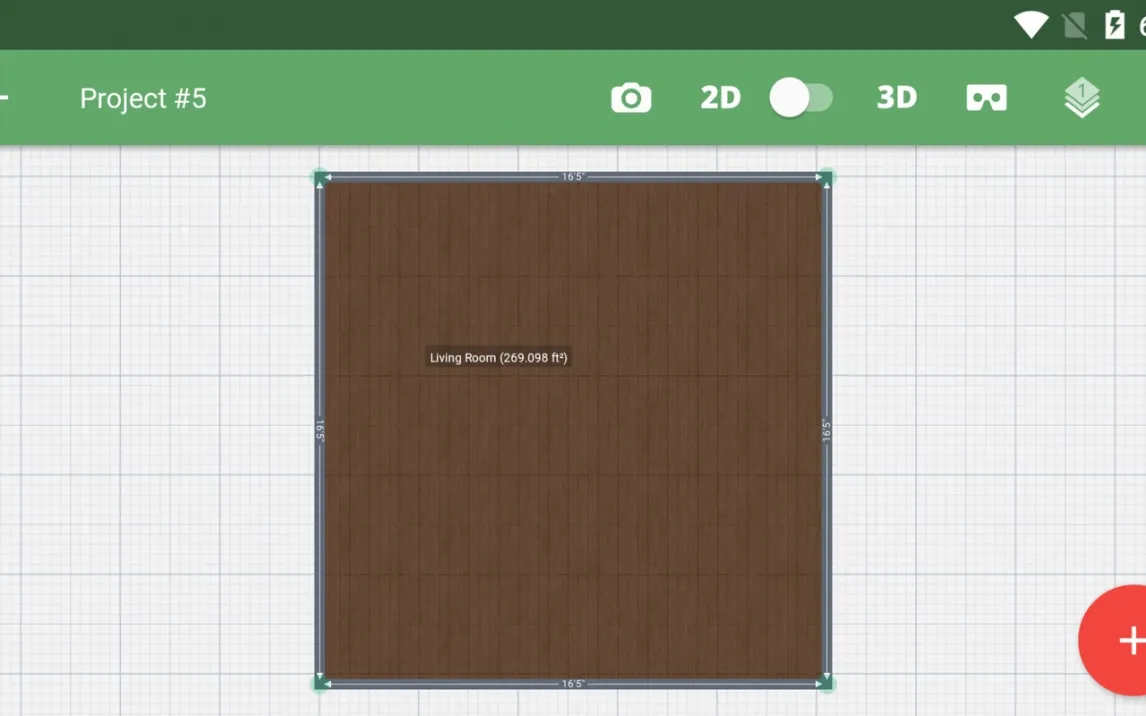Tap the Project #5 title
Viewport: 1146px width, 716px height.
143,98
